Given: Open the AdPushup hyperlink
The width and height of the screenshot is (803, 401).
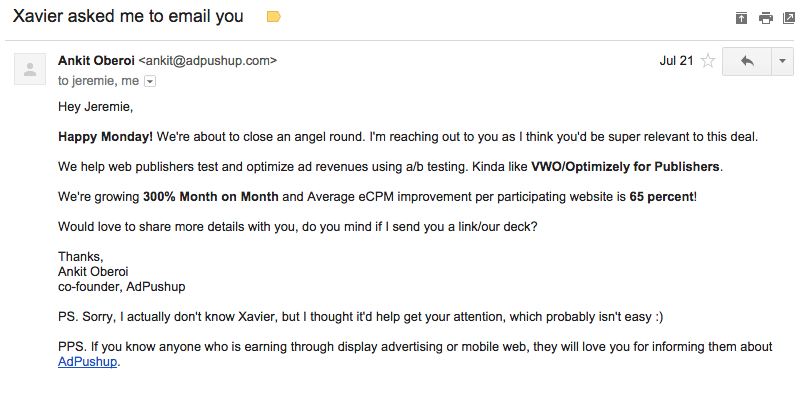Looking at the screenshot, I should [x=88, y=362].
